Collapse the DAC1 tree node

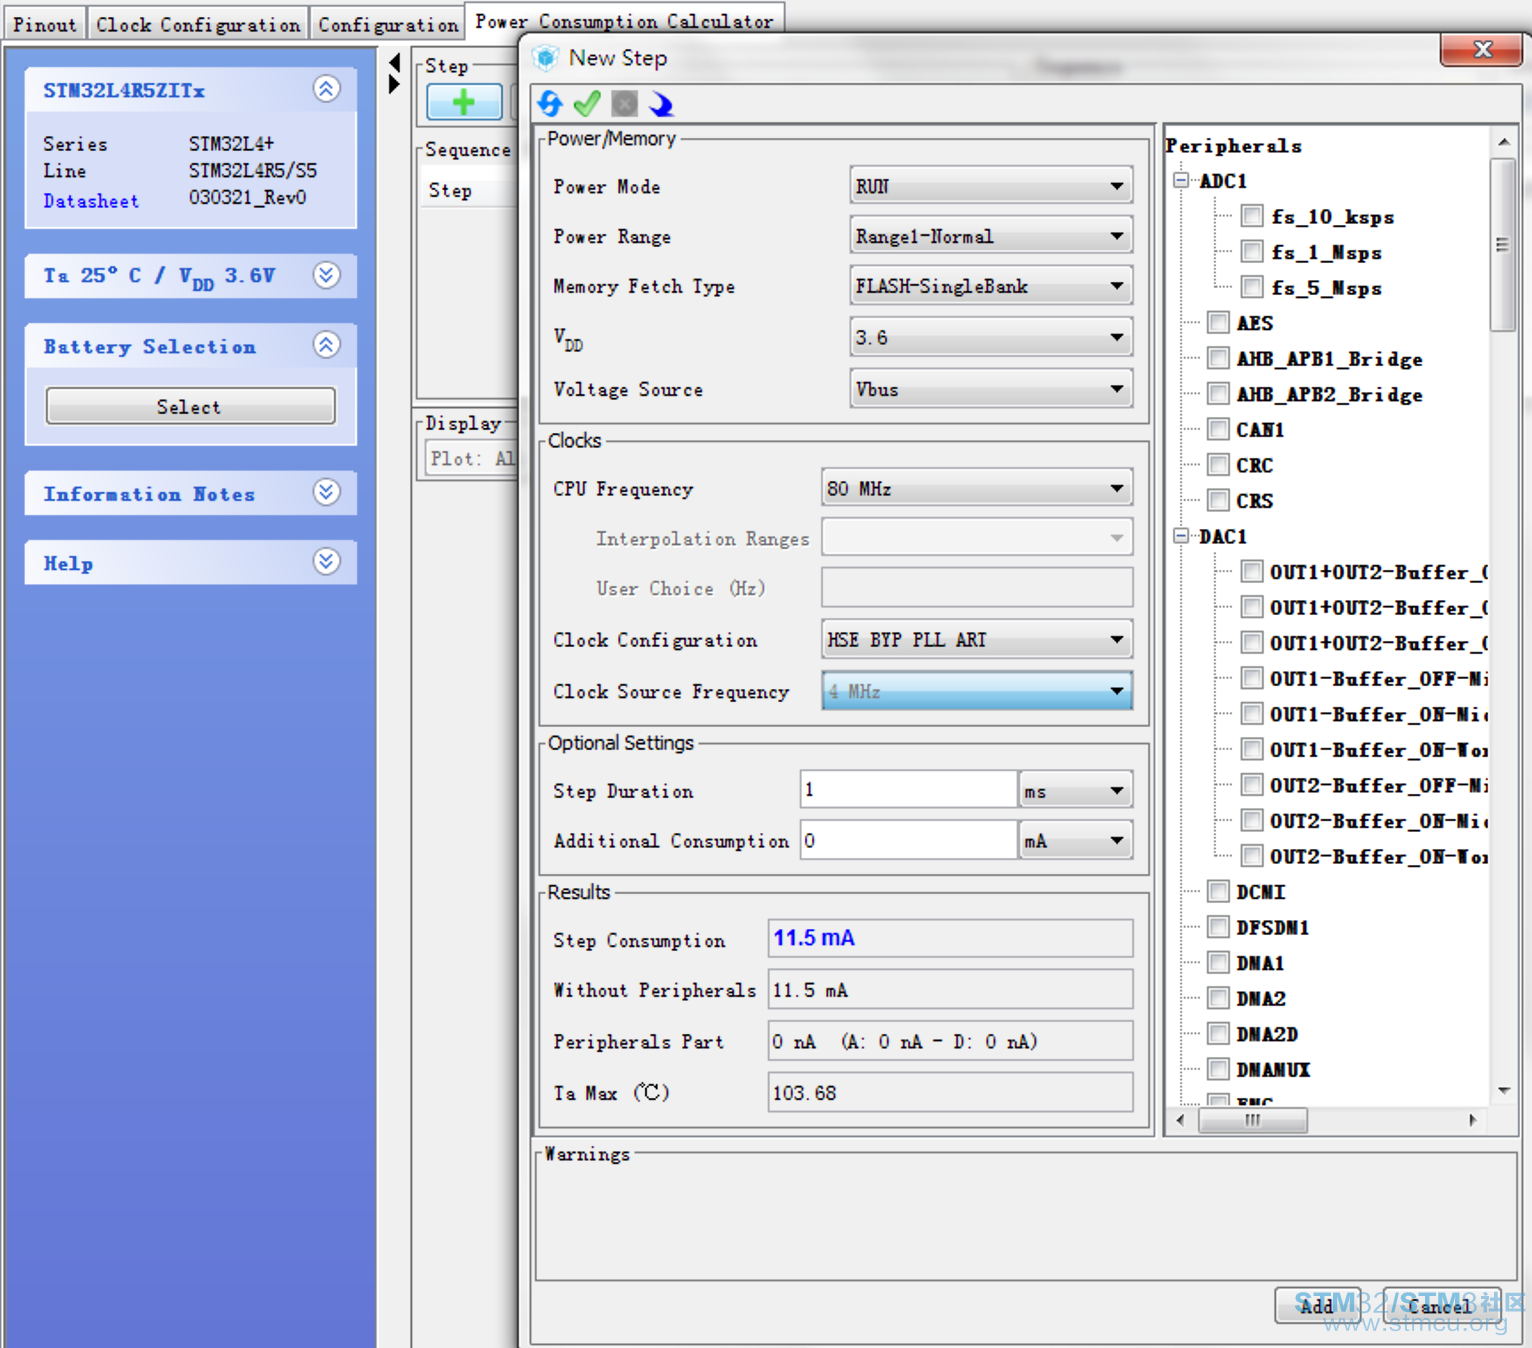click(1182, 536)
